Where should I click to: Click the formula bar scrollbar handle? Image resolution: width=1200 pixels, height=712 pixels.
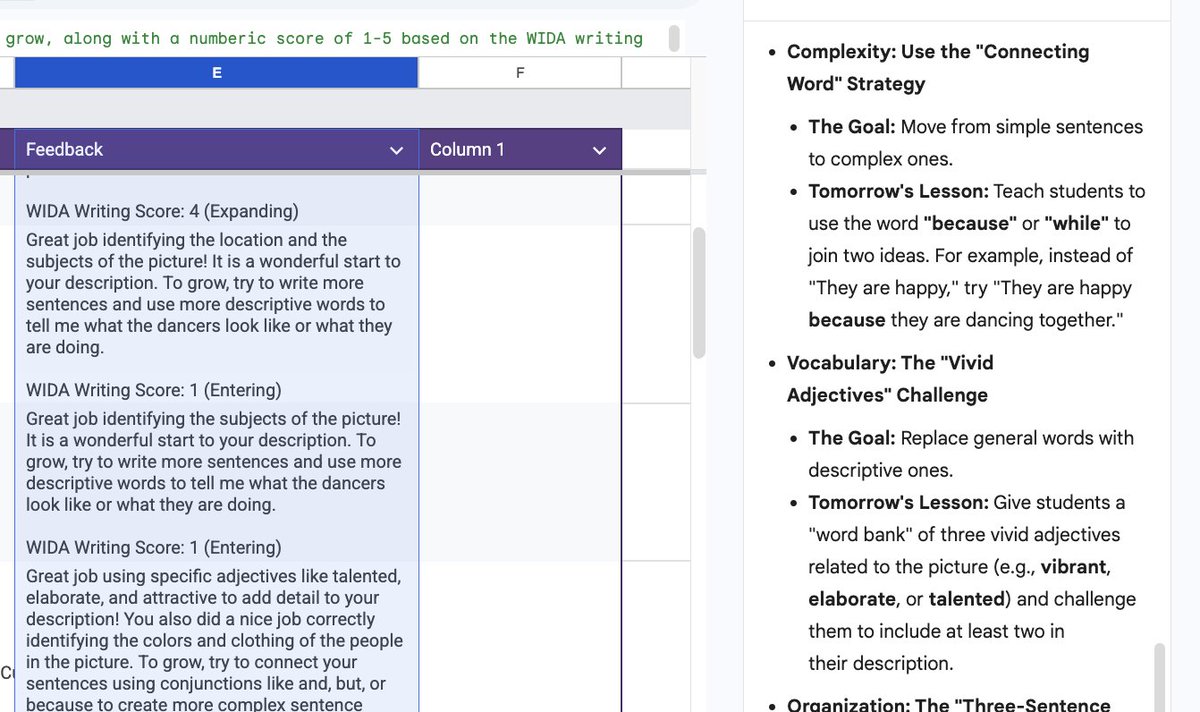[x=674, y=38]
